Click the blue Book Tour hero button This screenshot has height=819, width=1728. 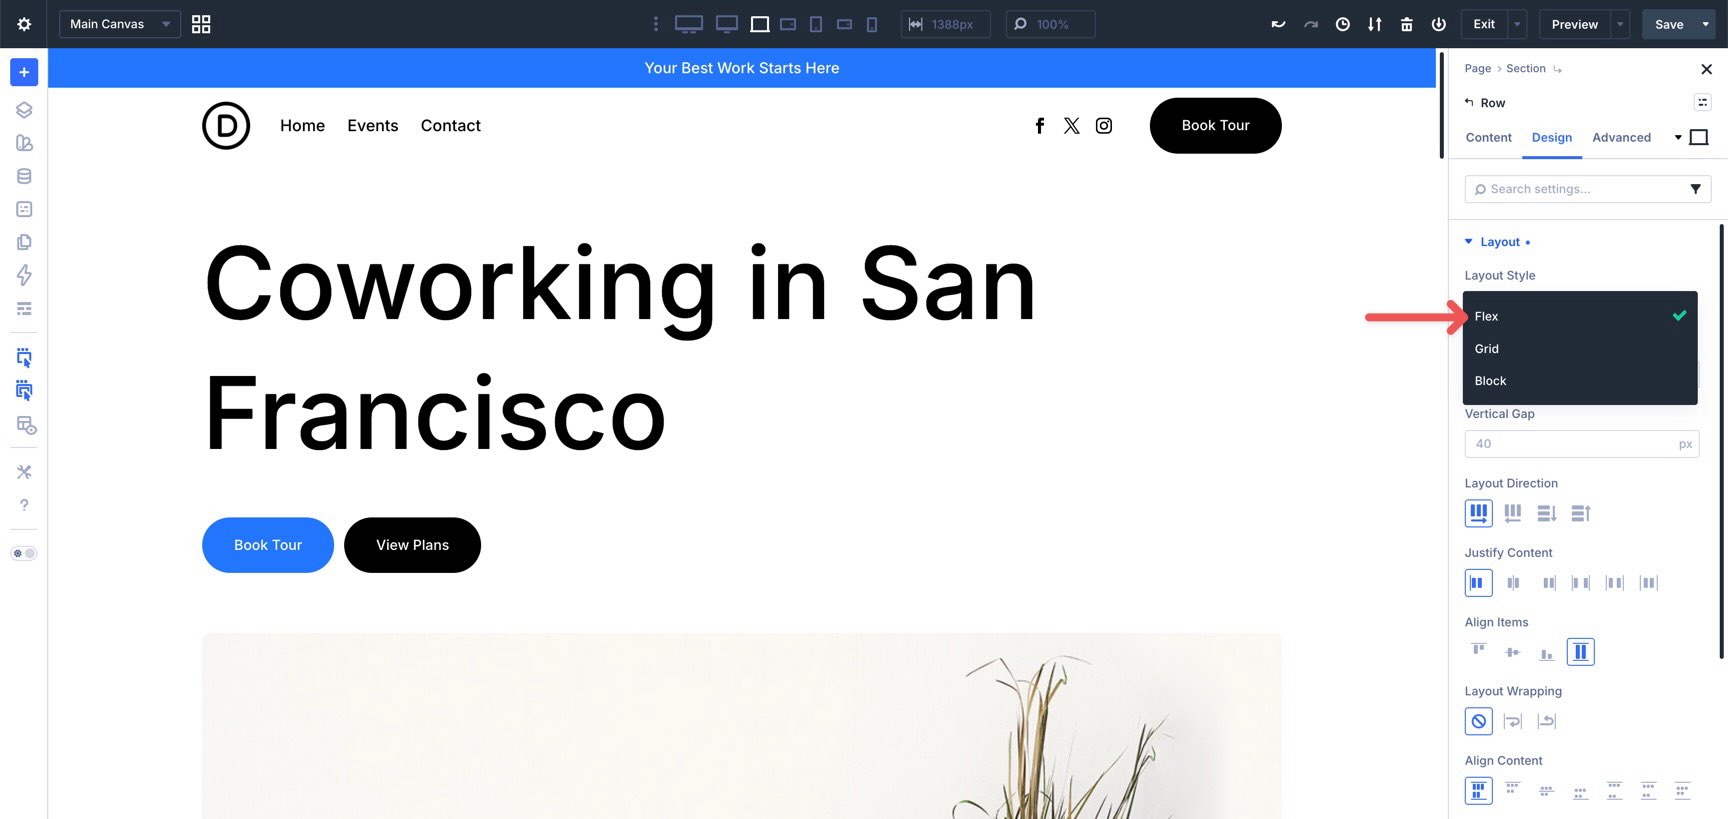(x=268, y=545)
